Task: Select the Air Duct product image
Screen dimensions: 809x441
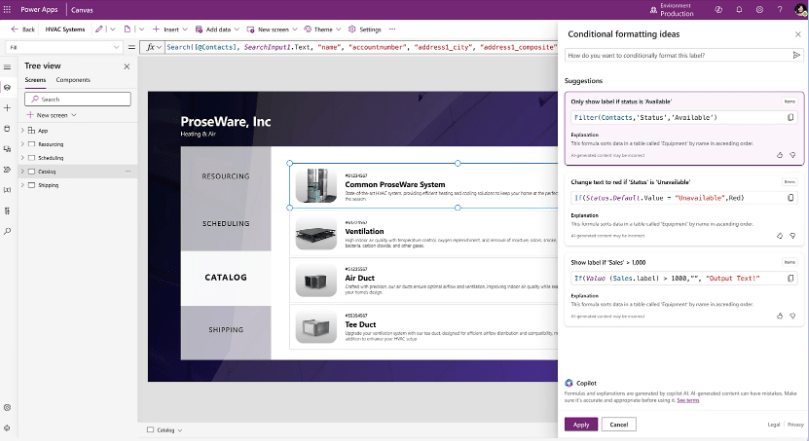Action: click(316, 281)
